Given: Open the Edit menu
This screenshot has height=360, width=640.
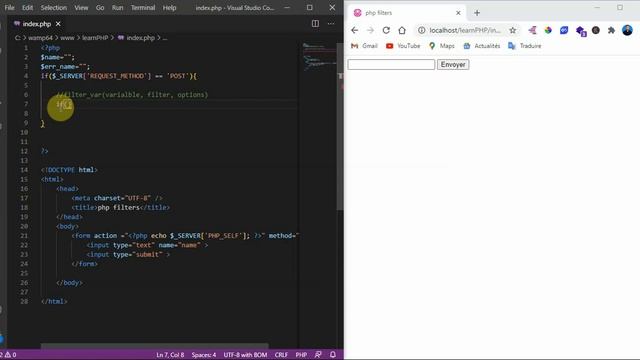Looking at the screenshot, I should coord(27,7).
